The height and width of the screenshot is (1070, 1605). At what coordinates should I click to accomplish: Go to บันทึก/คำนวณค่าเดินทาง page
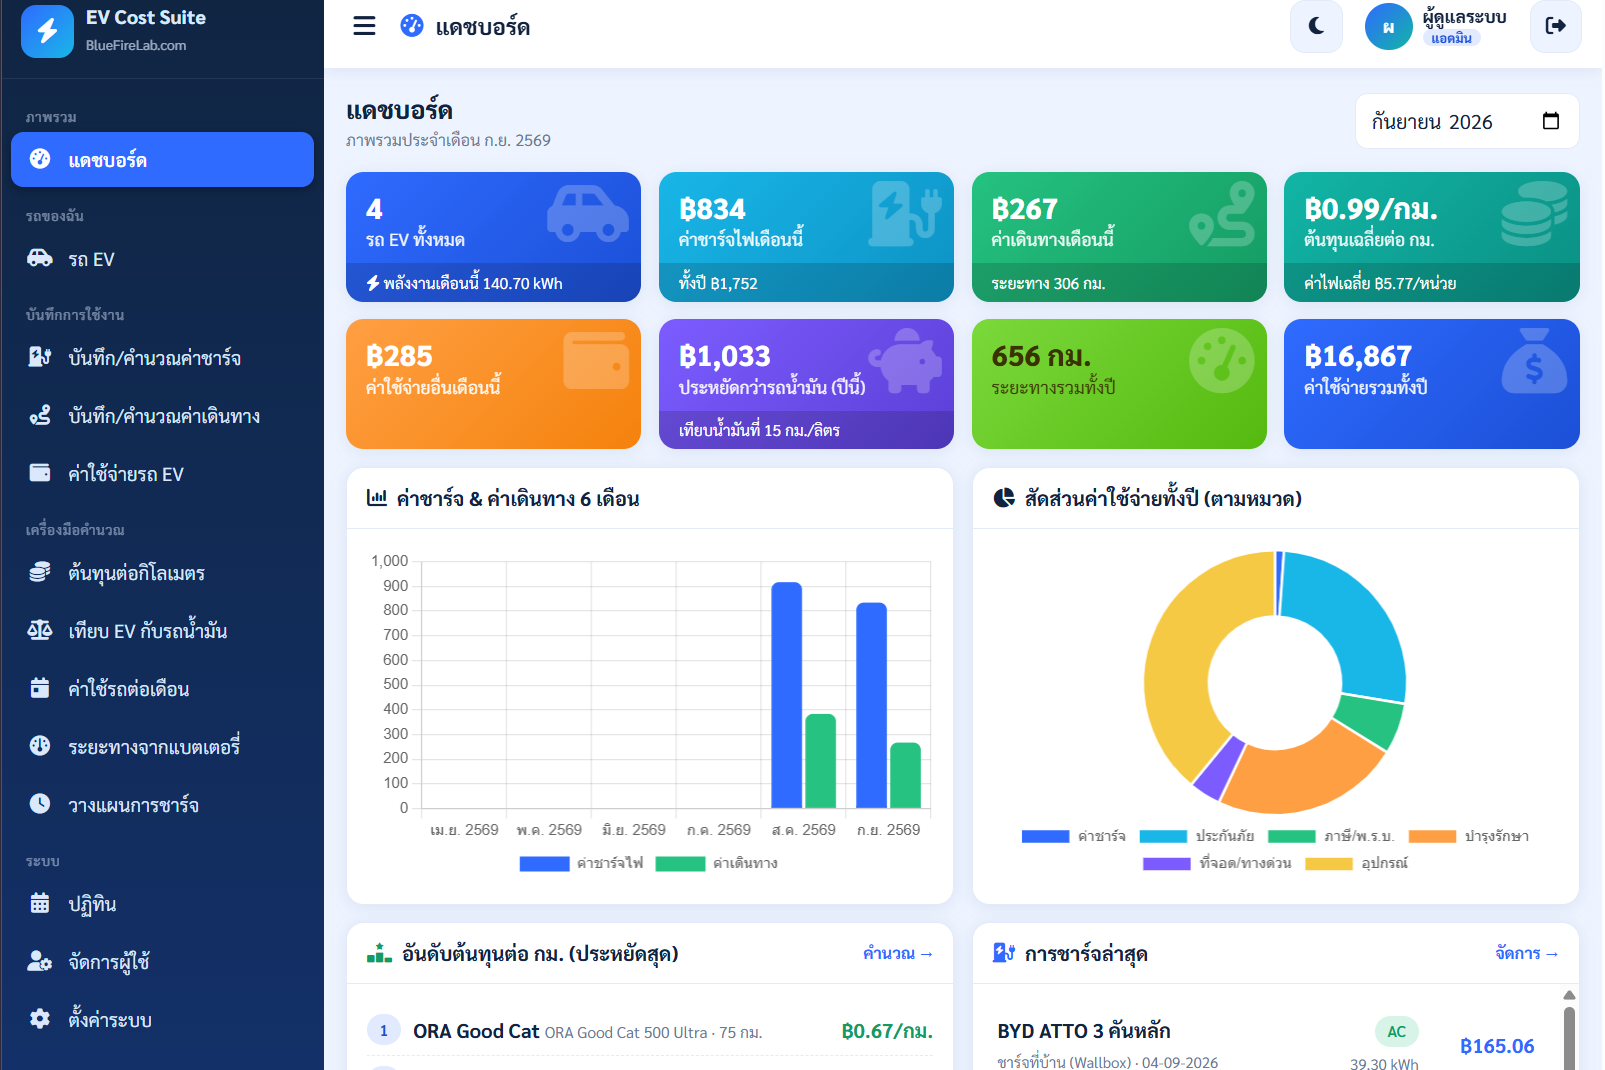point(162,416)
